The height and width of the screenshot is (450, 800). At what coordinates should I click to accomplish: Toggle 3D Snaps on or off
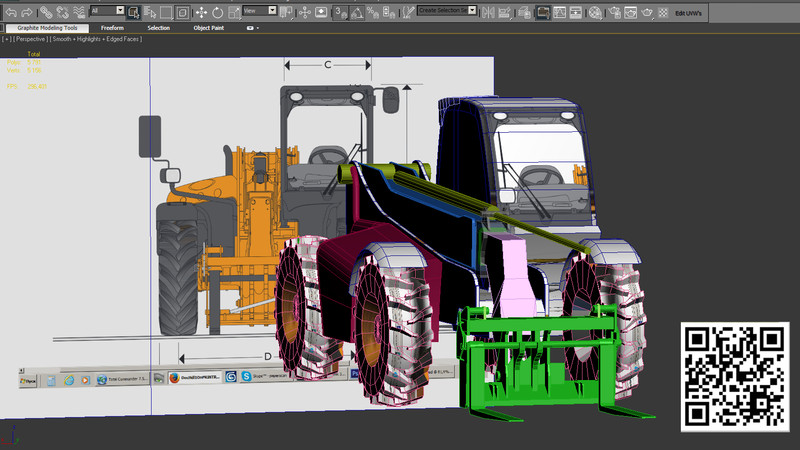[340, 12]
